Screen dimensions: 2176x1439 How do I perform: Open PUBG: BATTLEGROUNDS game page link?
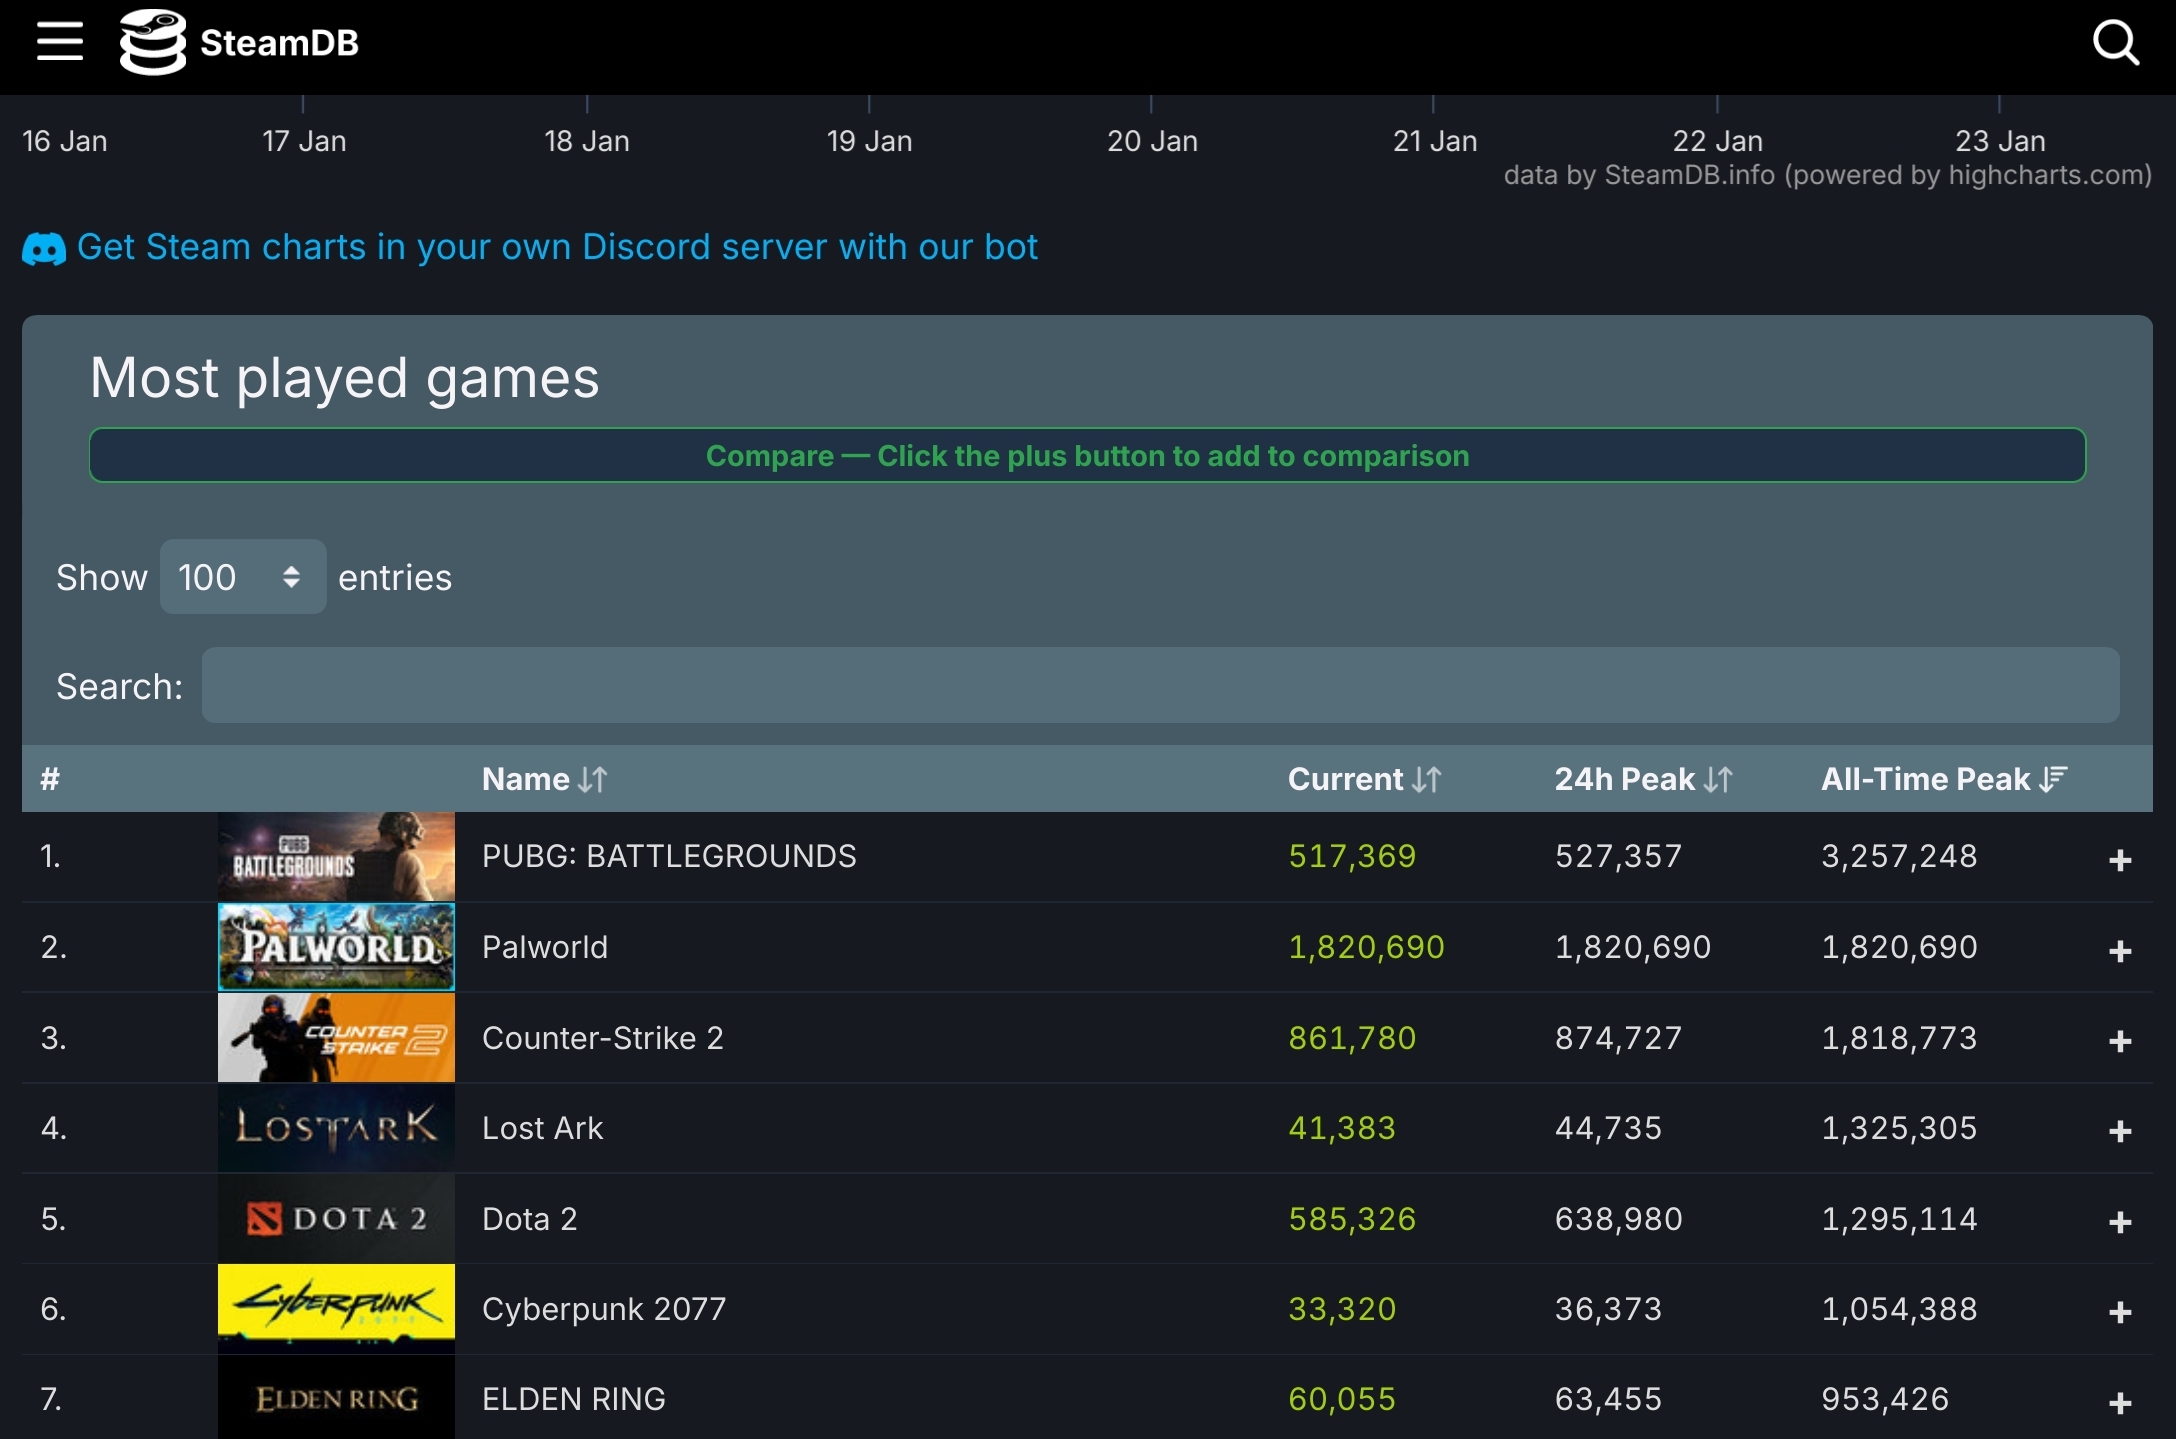[x=669, y=856]
